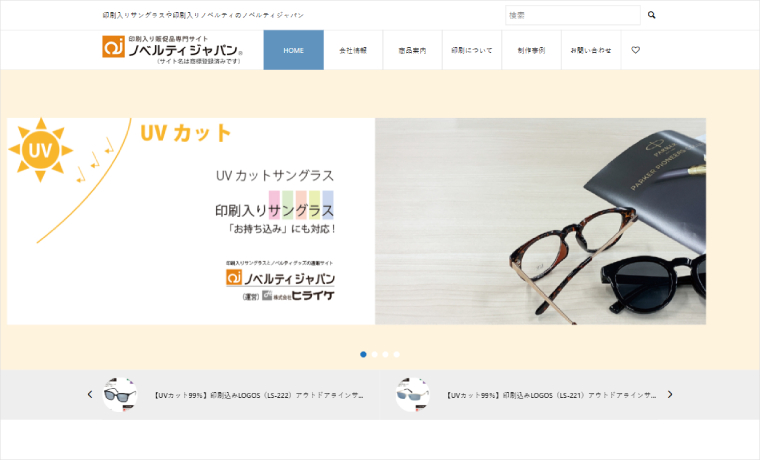Open the 制作事例 menu item
Image resolution: width=760 pixels, height=460 pixels.
coord(531,50)
